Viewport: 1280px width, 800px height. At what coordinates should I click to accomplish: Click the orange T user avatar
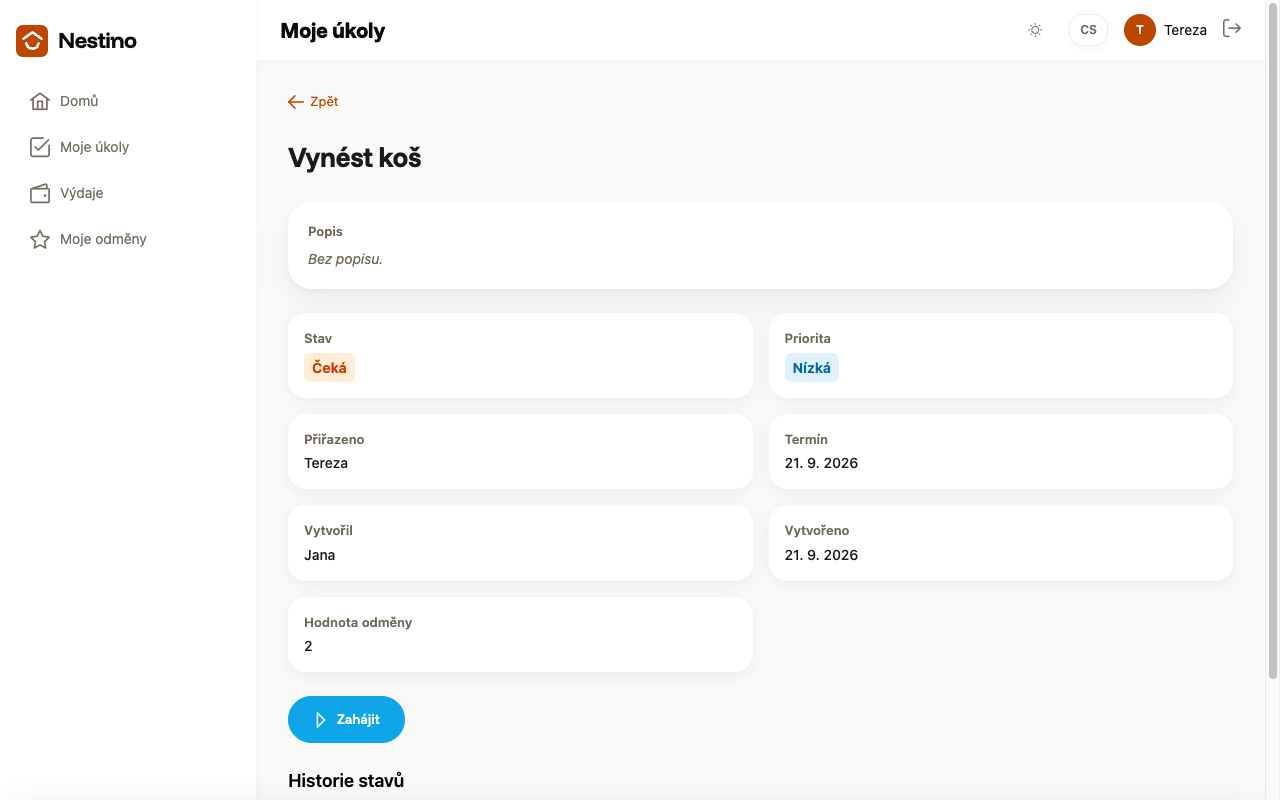[x=1140, y=30]
